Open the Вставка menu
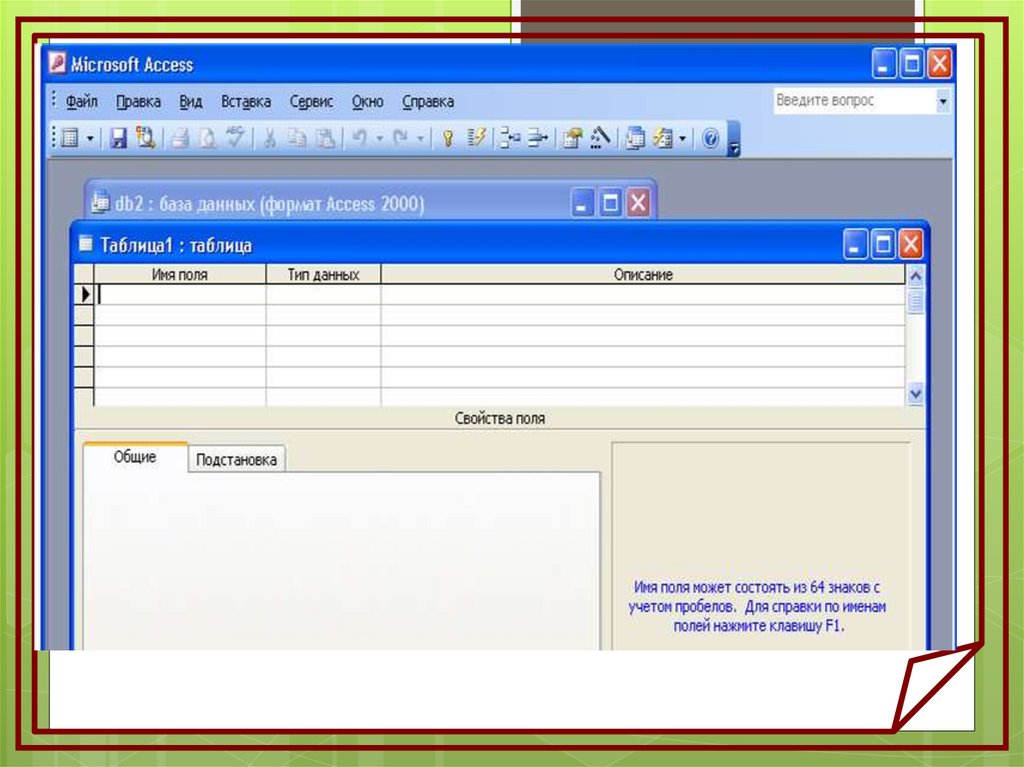 246,101
